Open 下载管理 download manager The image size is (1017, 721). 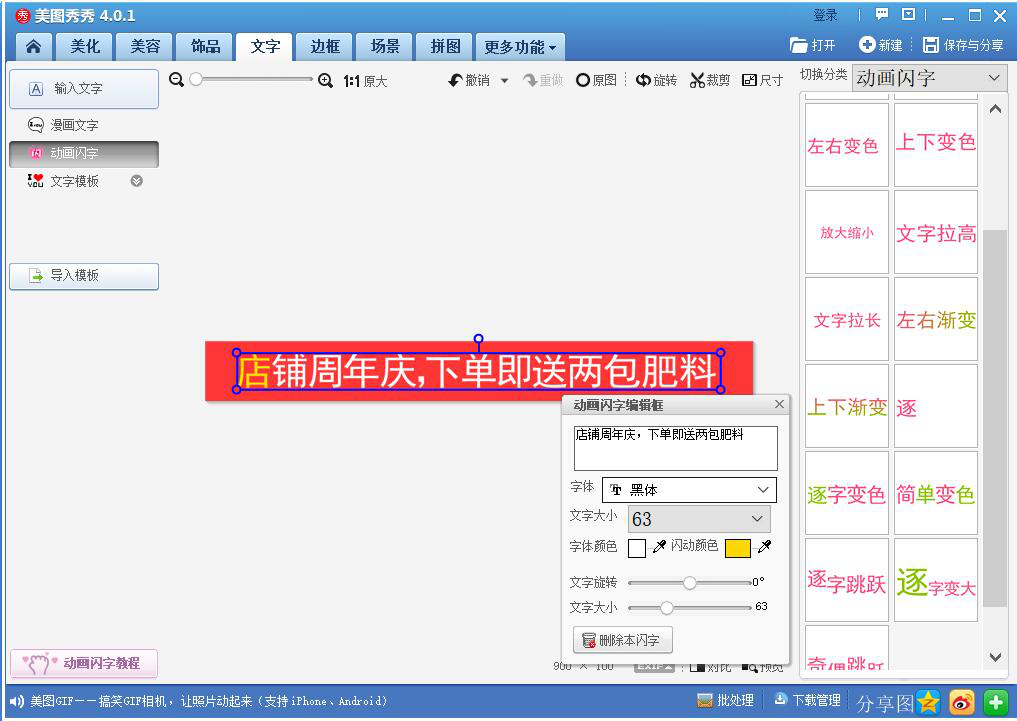click(808, 700)
